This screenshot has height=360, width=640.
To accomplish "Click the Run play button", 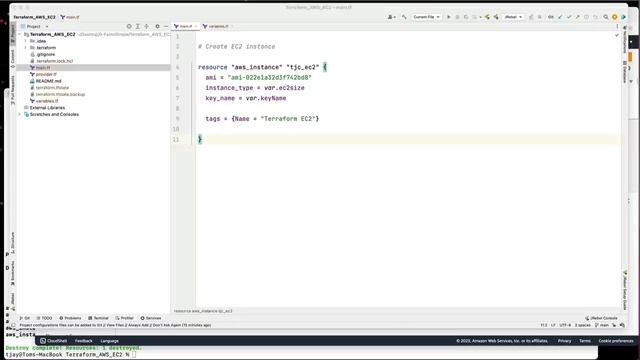I will pos(449,17).
